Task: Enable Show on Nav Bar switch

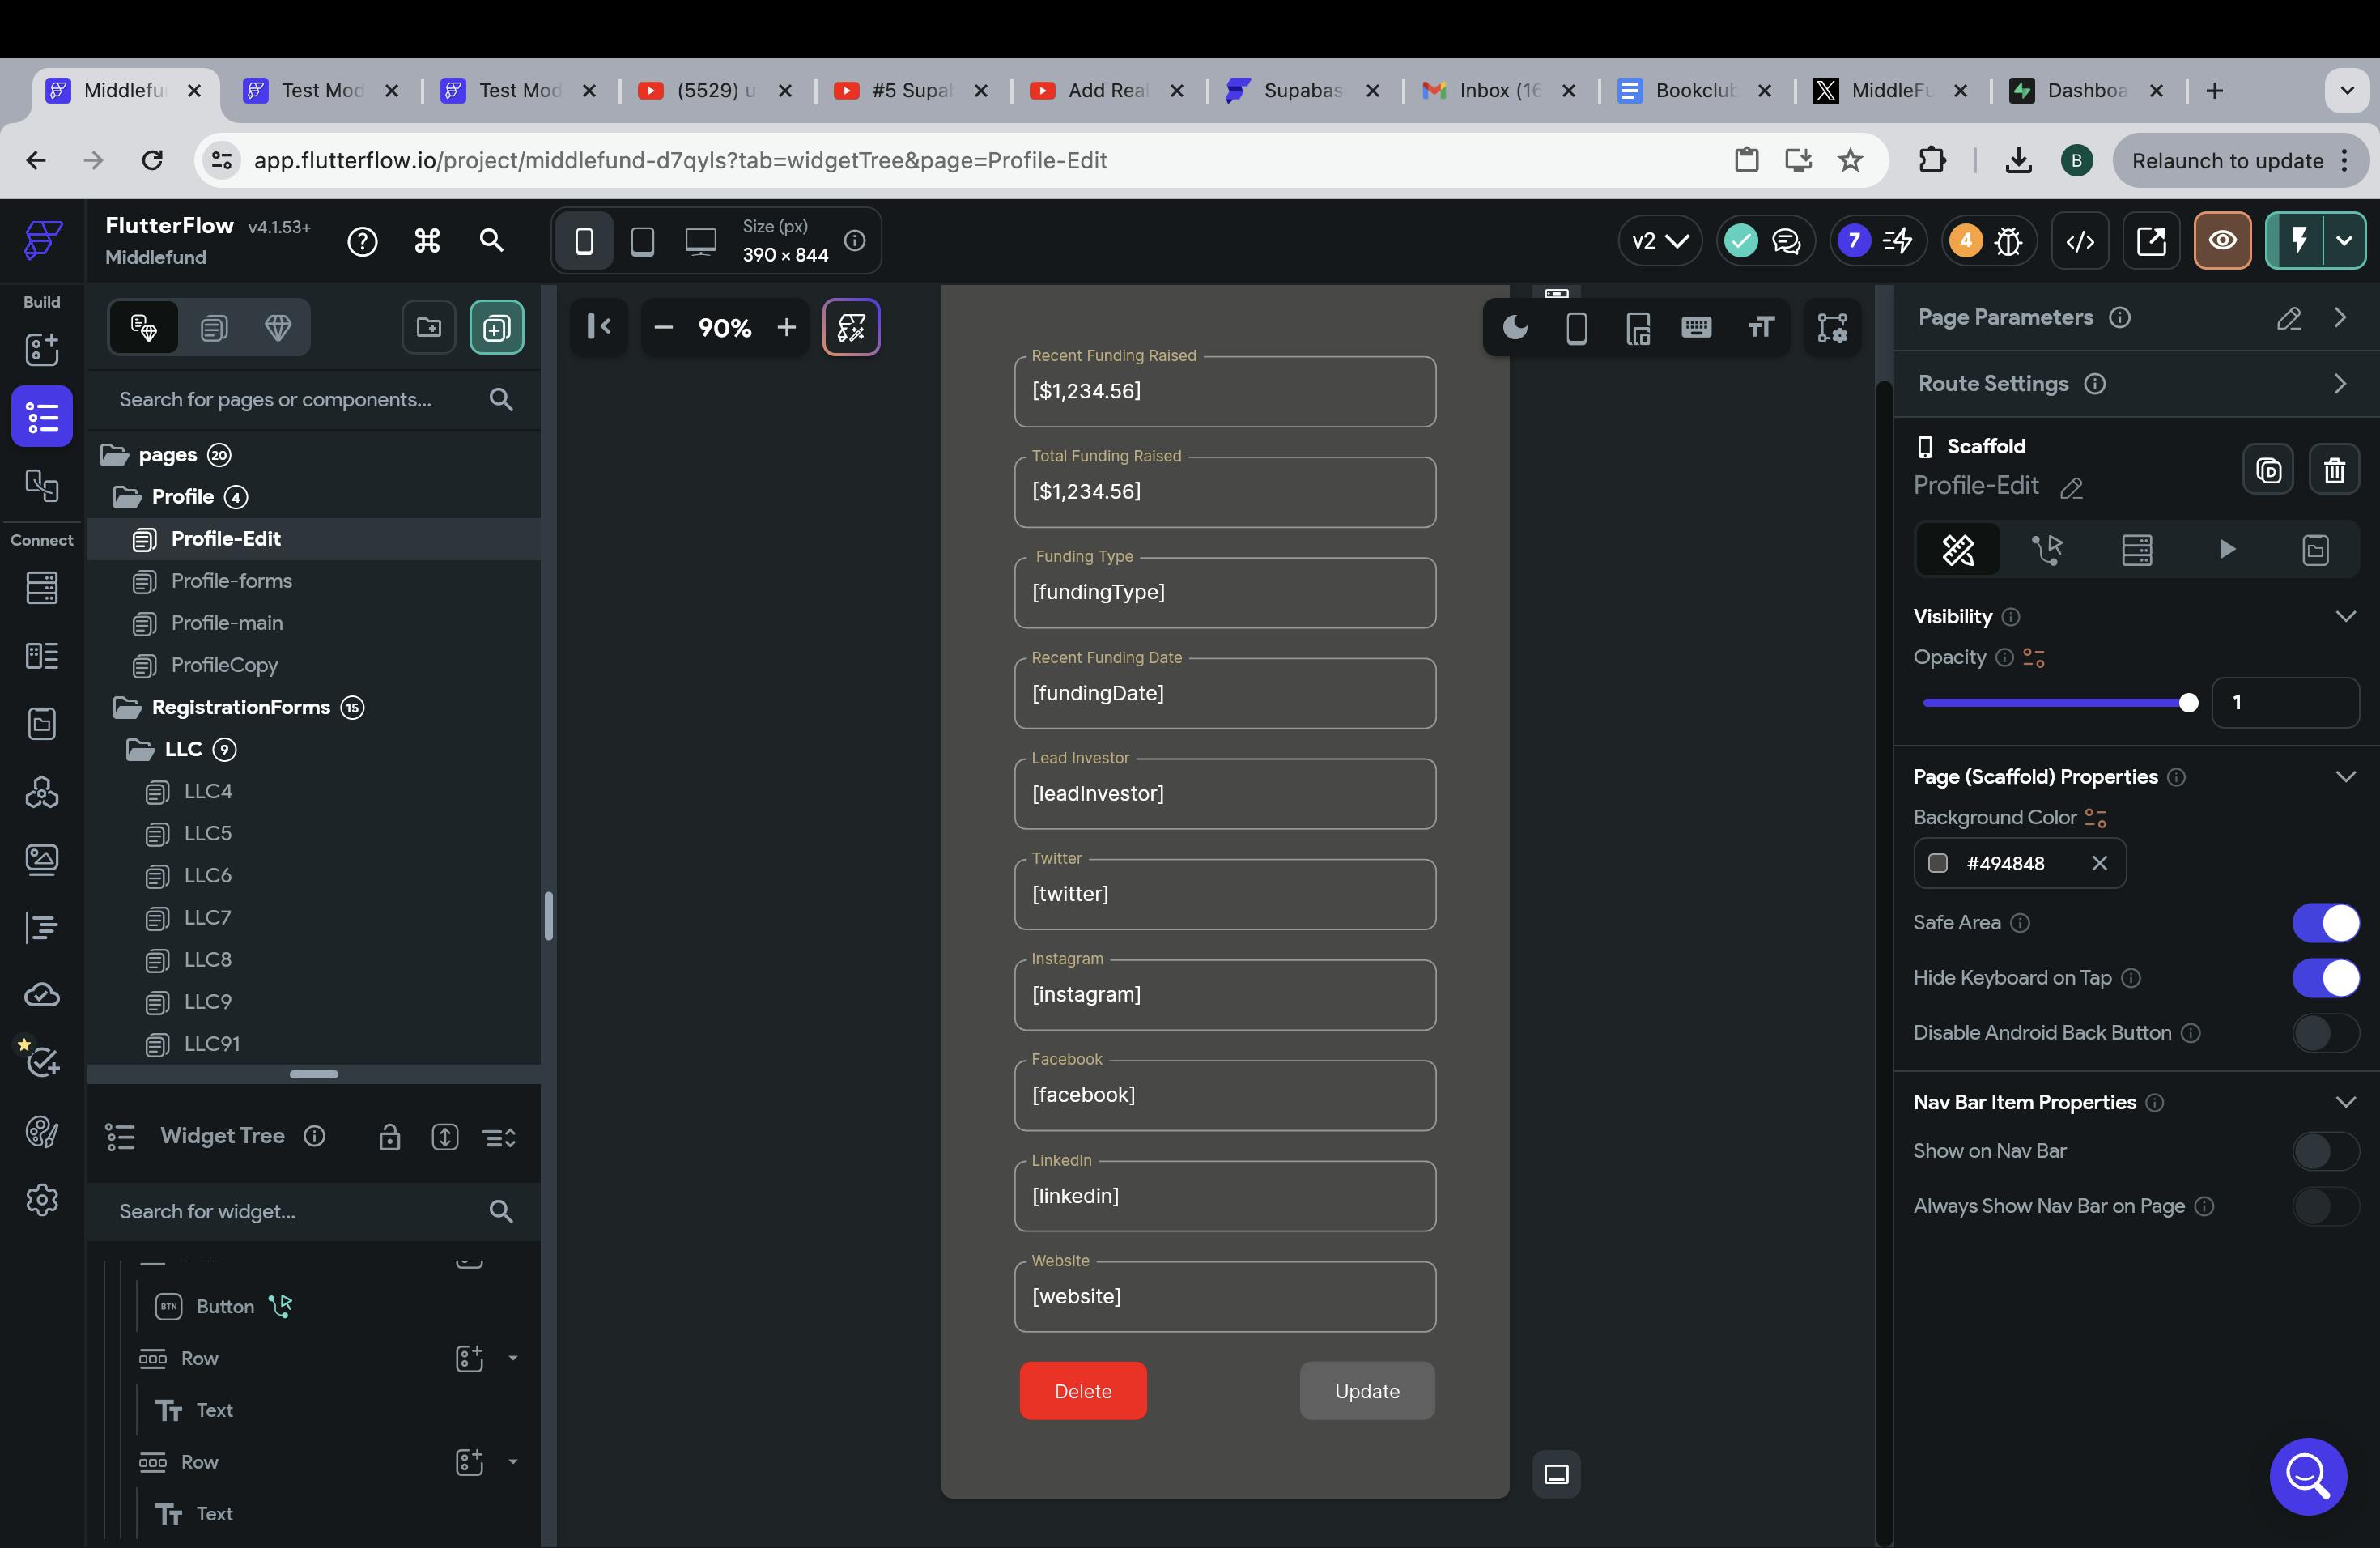Action: 2325,1150
